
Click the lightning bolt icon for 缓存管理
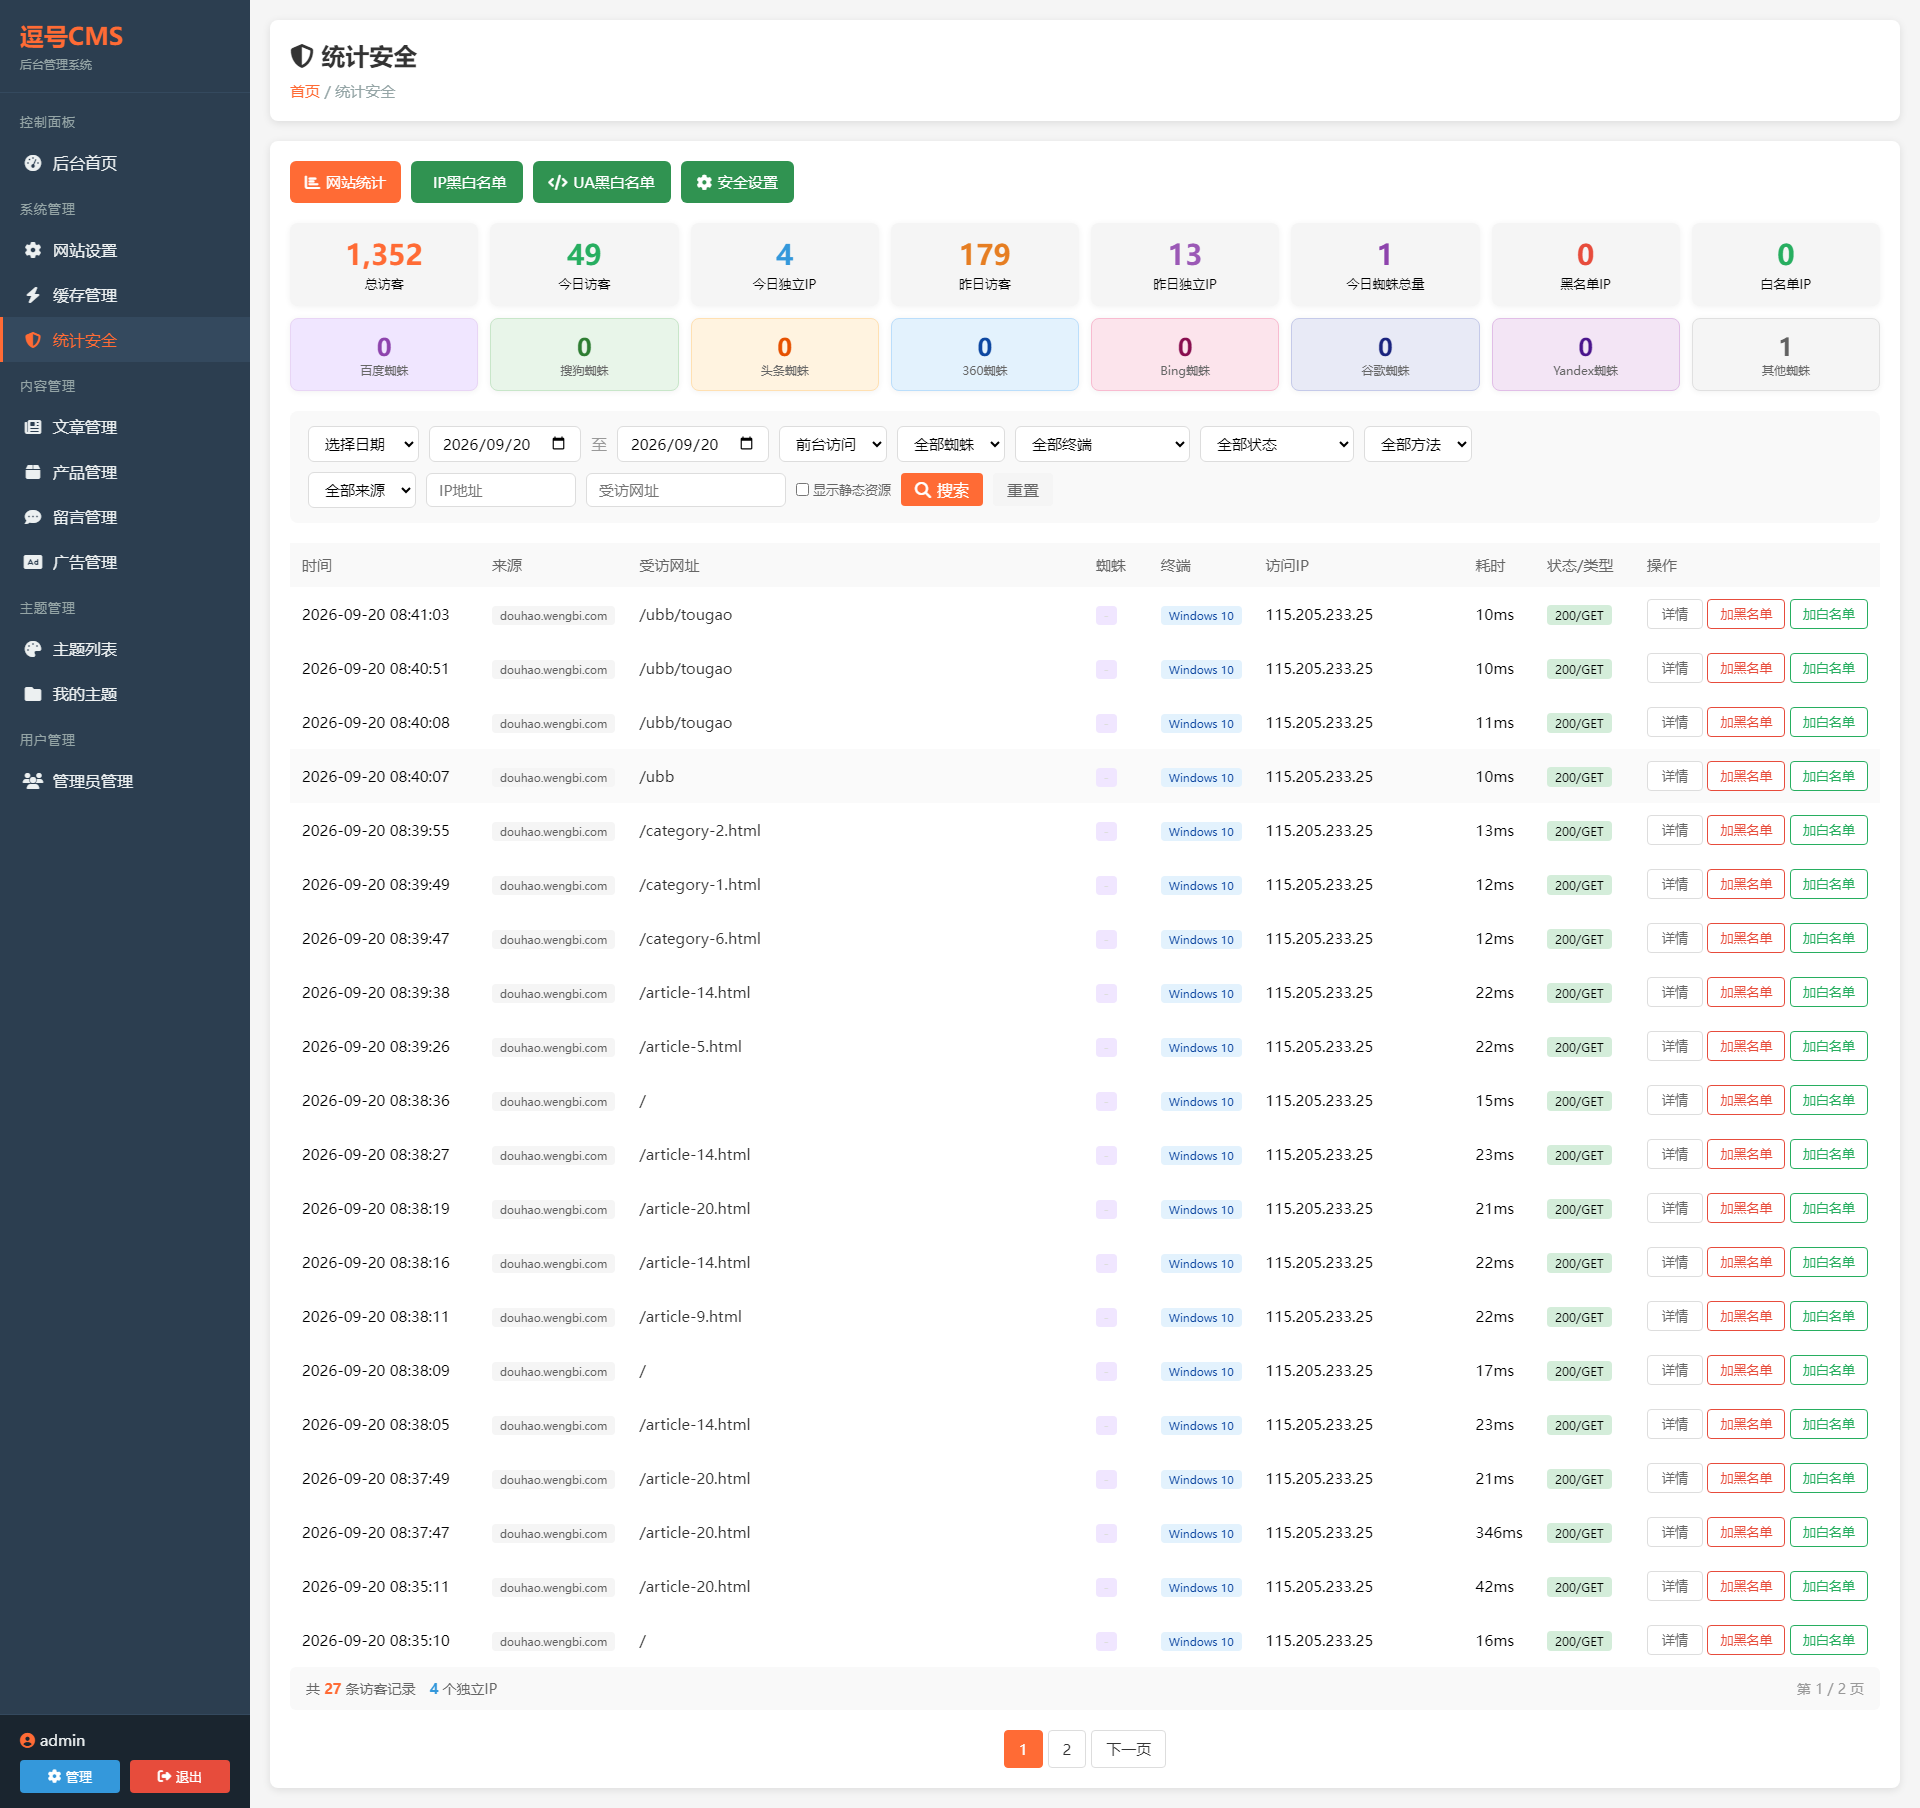[33, 295]
